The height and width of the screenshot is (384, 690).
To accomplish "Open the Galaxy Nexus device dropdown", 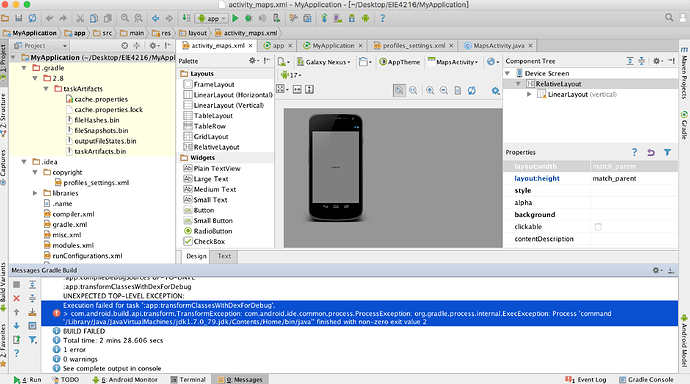I will pyautogui.click(x=324, y=62).
